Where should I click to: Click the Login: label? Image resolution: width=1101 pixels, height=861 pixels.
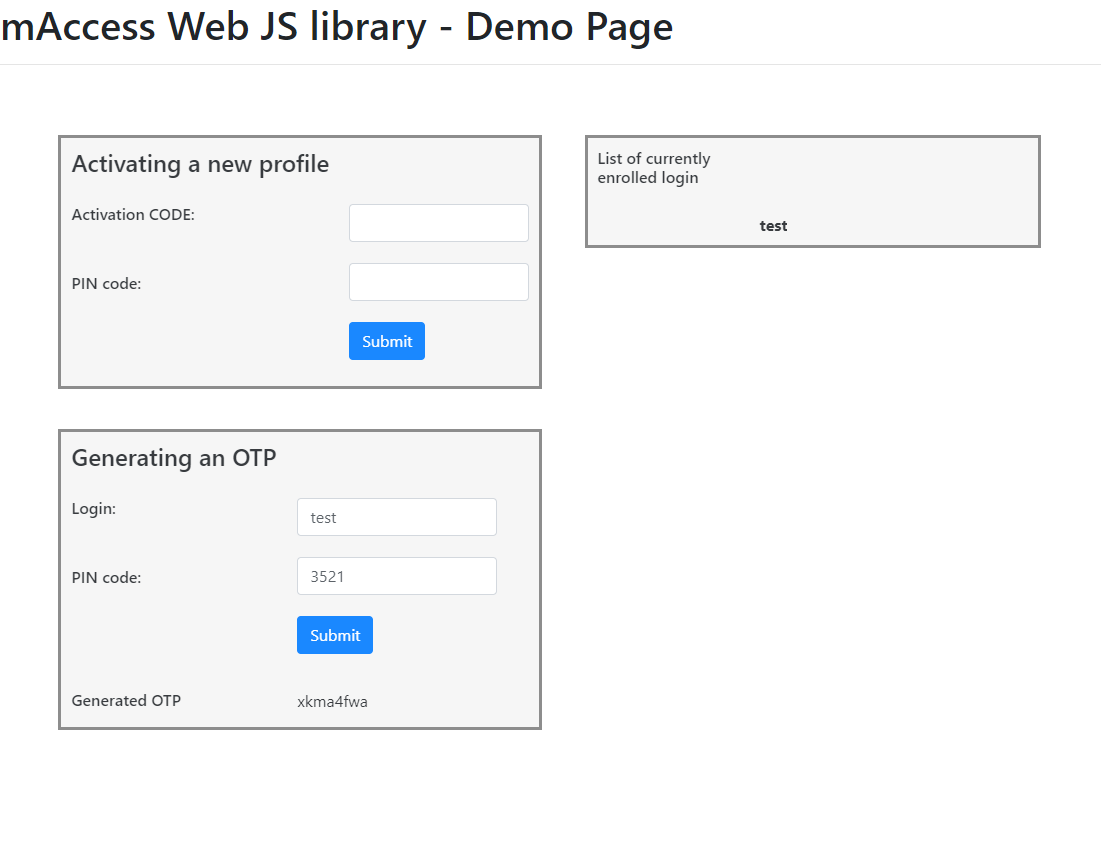point(94,509)
